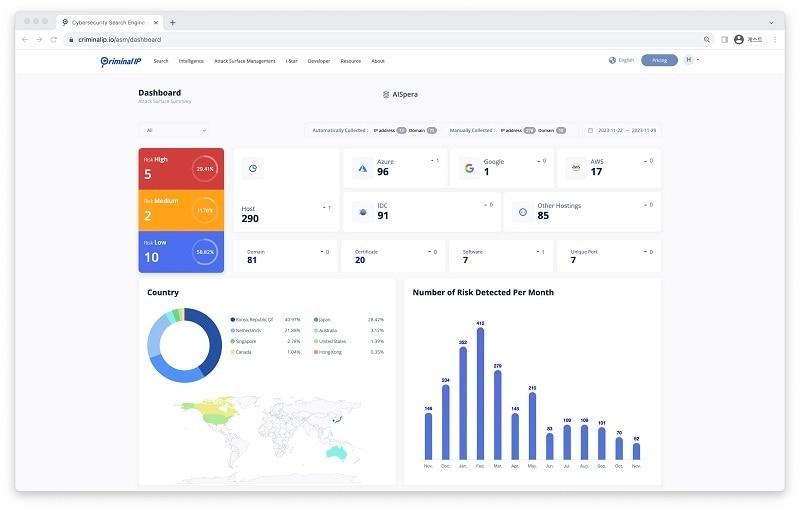Click the Azure cloud icon
The image size is (800, 510).
click(363, 168)
